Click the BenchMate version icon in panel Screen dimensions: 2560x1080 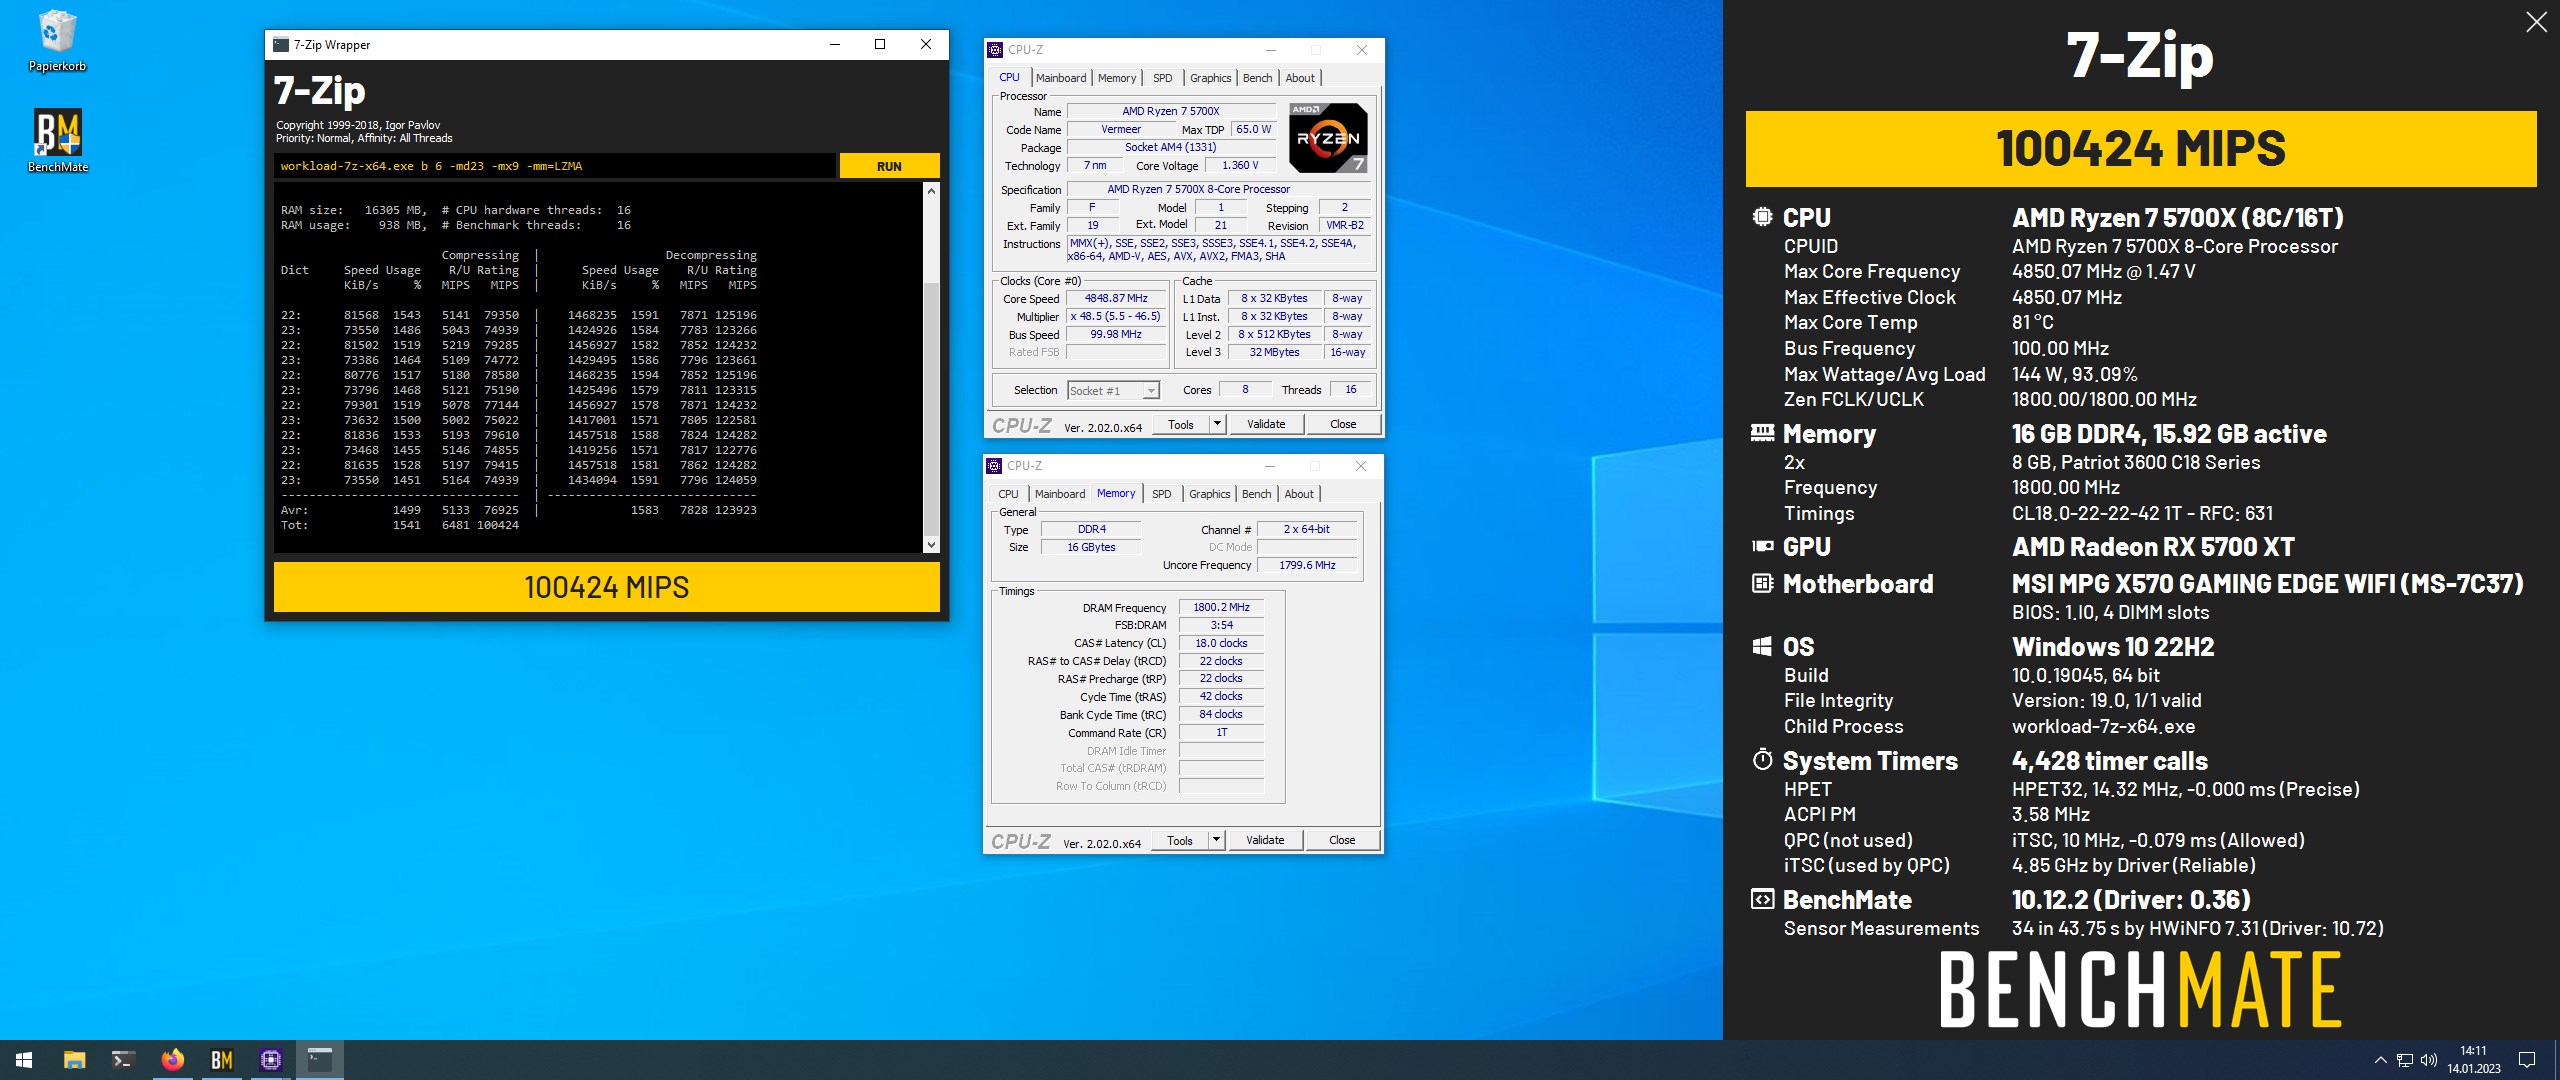click(x=1762, y=899)
